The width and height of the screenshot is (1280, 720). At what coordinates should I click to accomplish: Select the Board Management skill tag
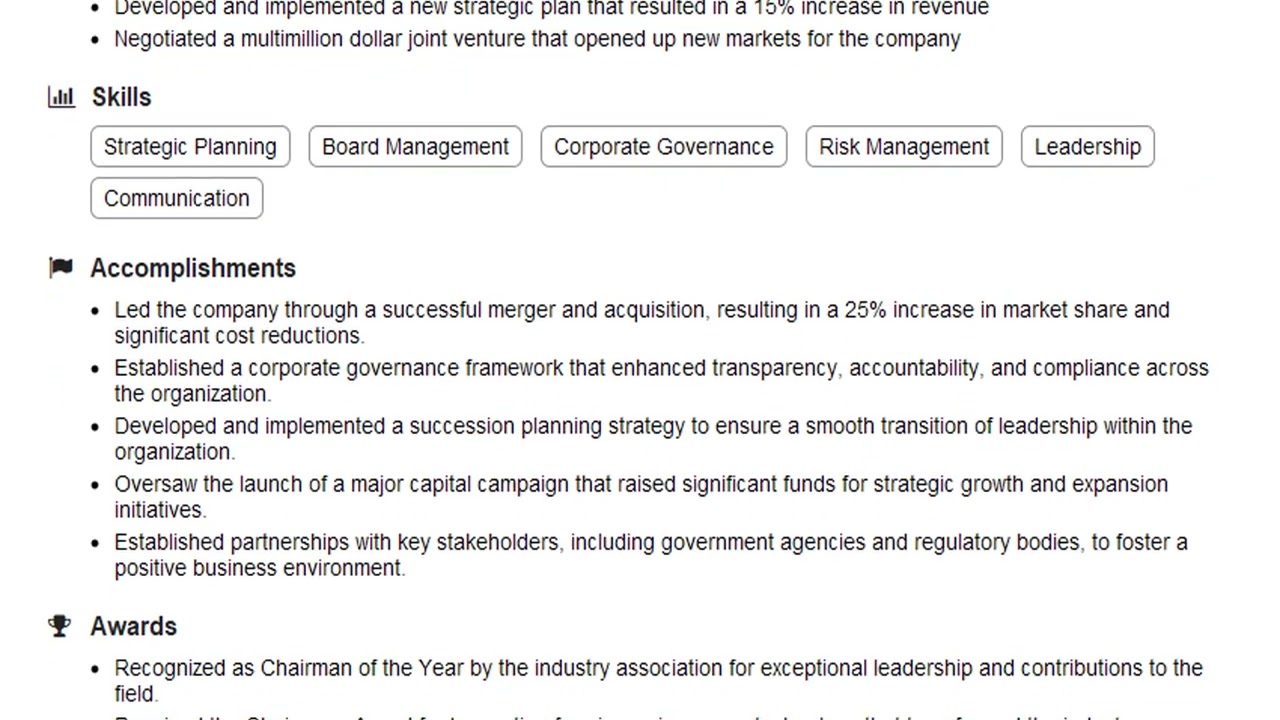coord(415,147)
